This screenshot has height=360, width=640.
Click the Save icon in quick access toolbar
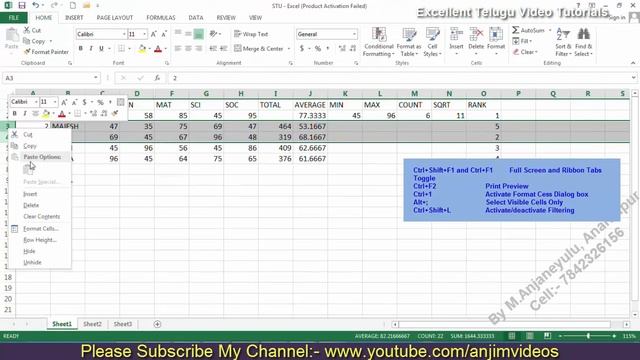click(x=22, y=6)
